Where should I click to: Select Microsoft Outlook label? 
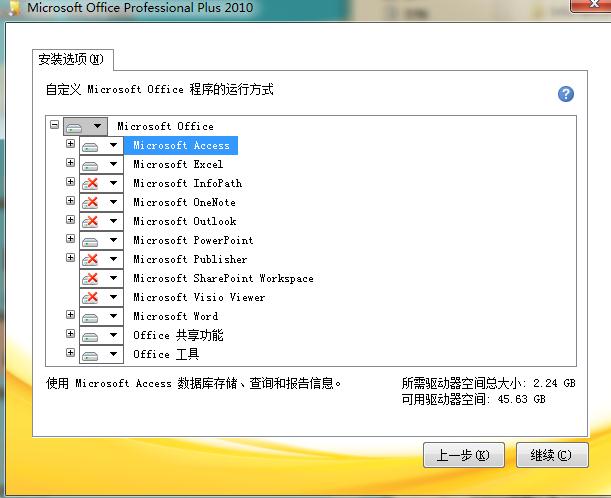(185, 222)
